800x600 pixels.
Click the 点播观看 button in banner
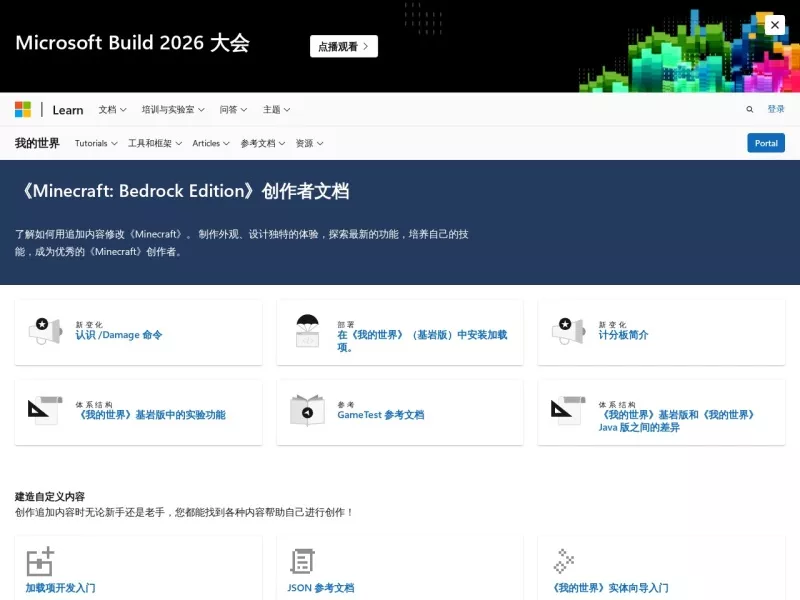pyautogui.click(x=344, y=46)
